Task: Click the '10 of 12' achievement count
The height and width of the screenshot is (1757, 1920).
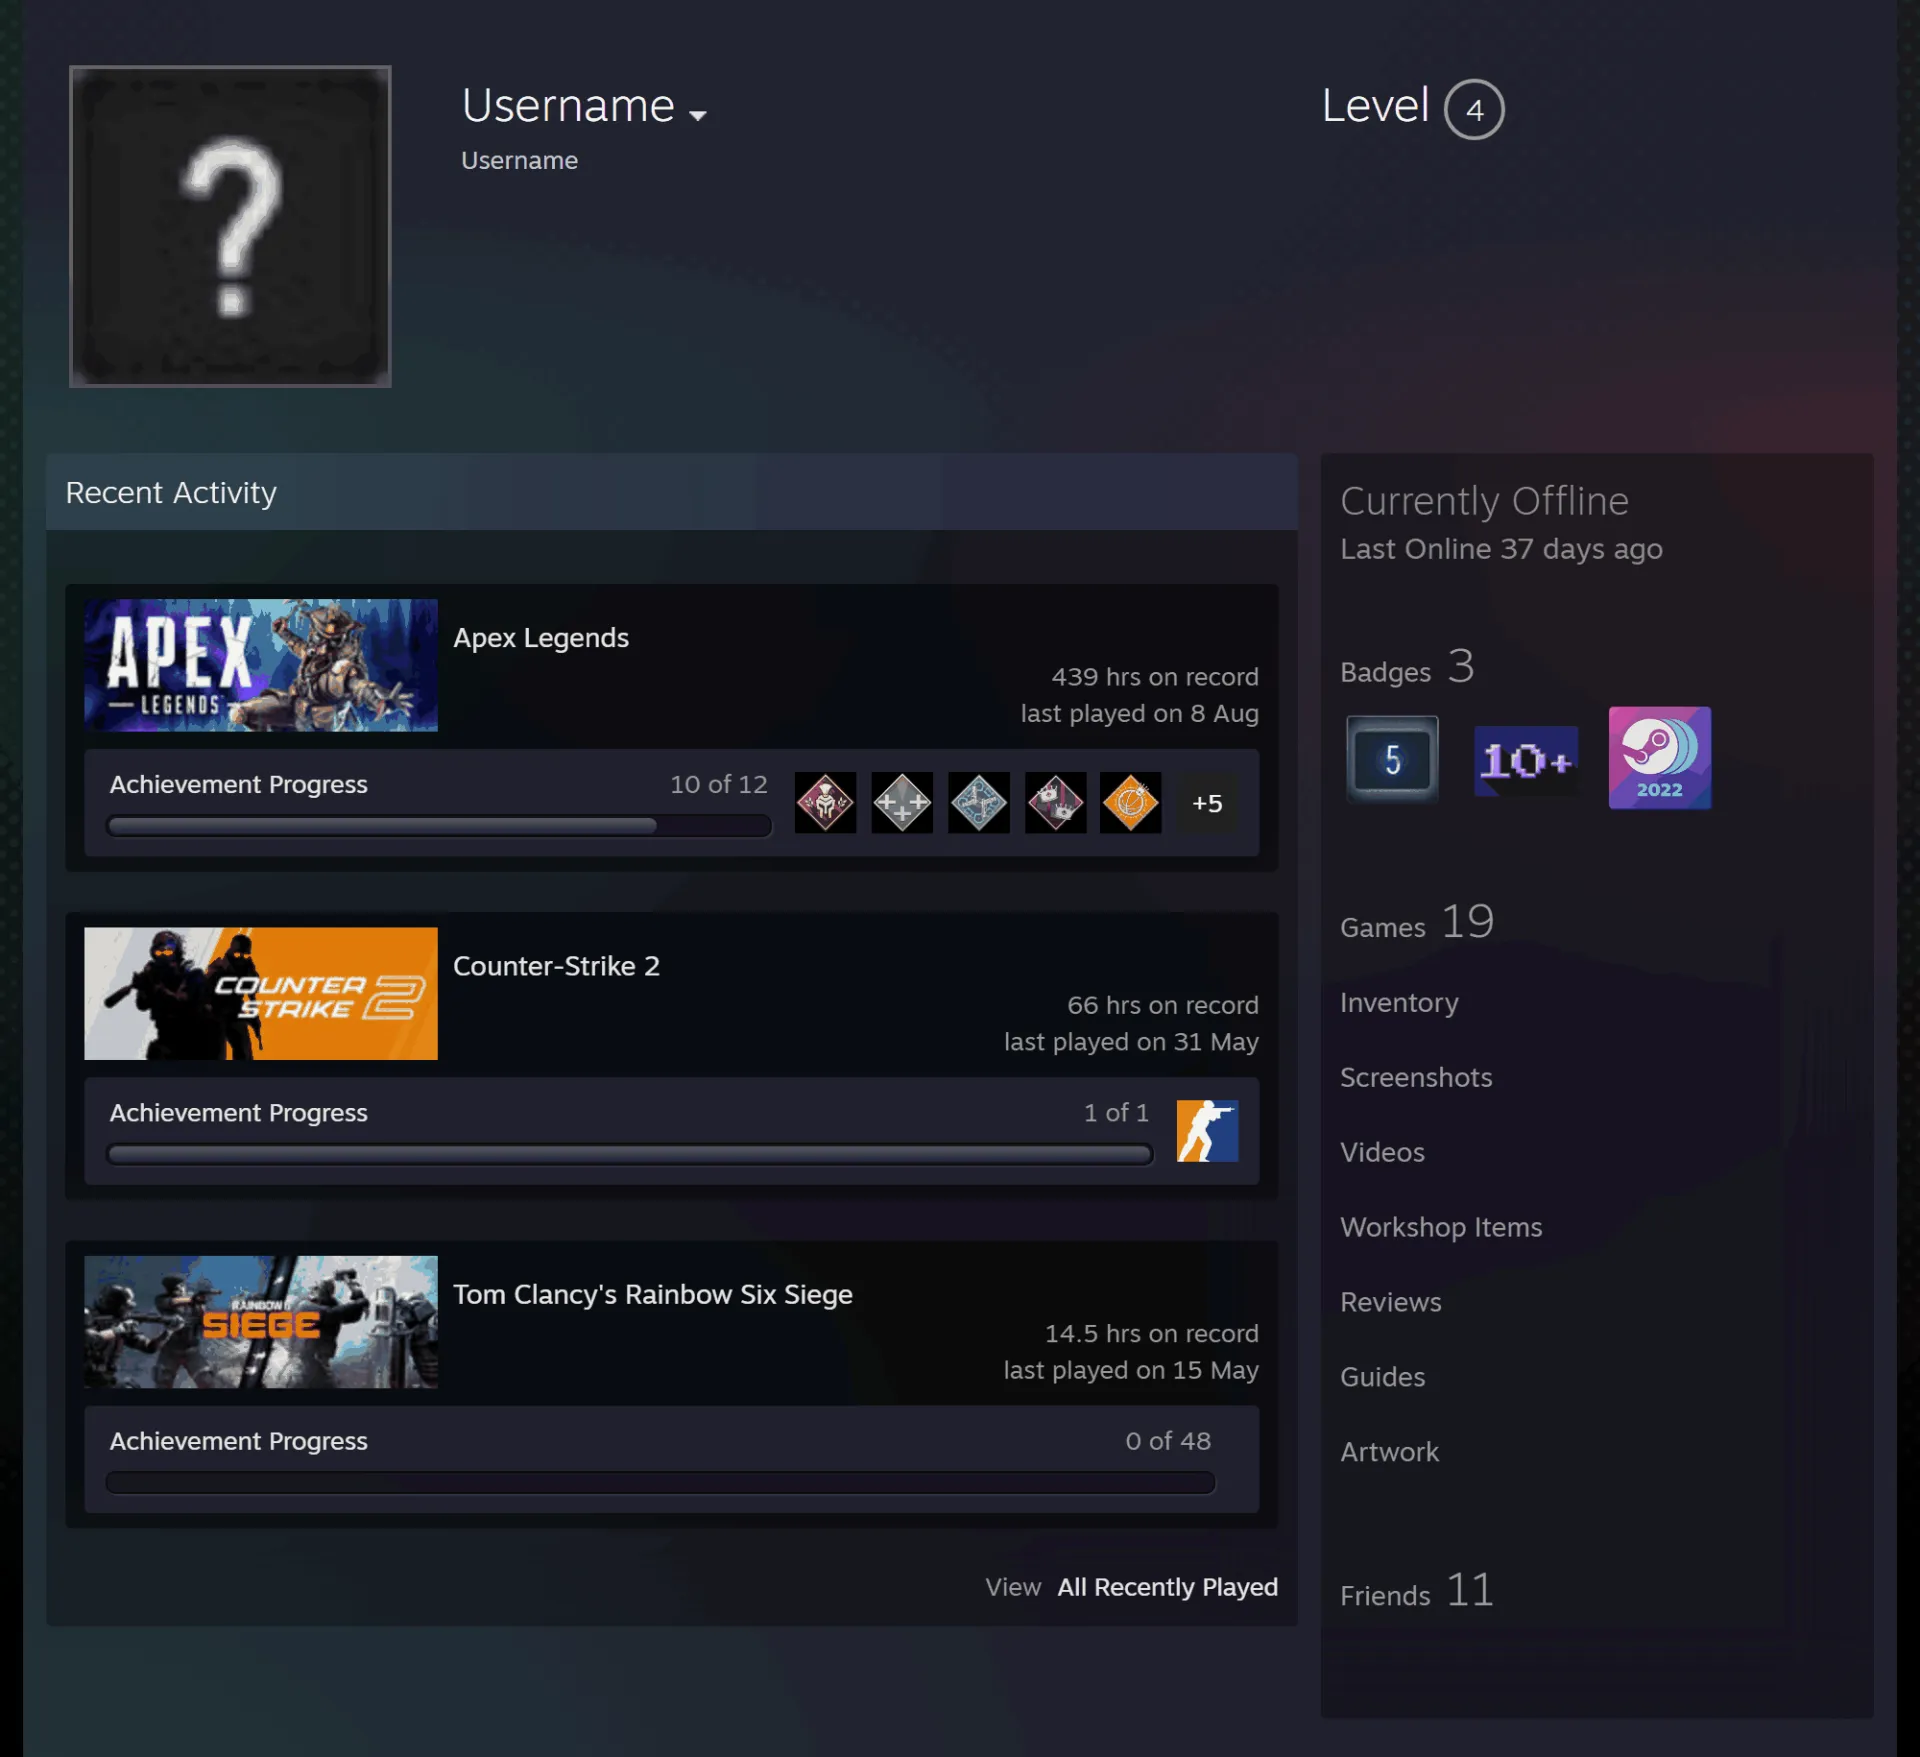Action: [x=719, y=784]
